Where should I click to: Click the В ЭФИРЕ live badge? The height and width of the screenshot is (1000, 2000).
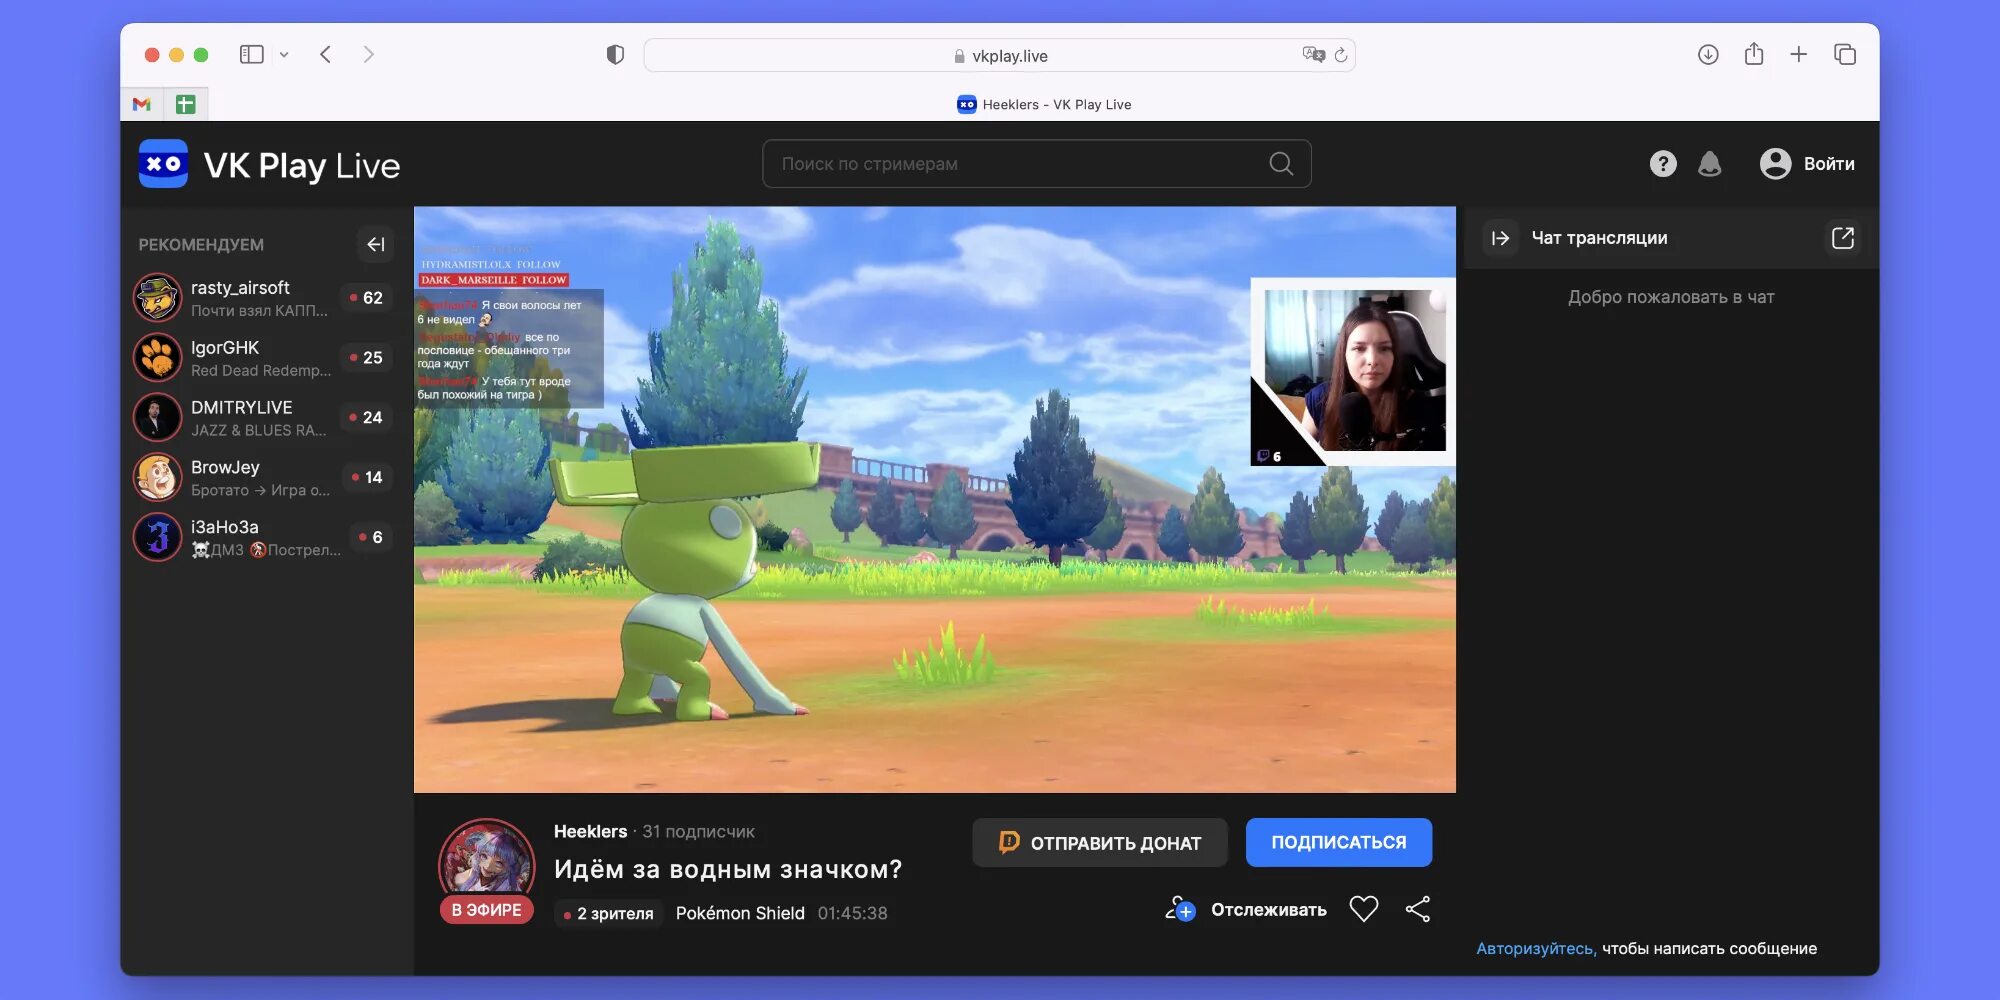[x=487, y=910]
